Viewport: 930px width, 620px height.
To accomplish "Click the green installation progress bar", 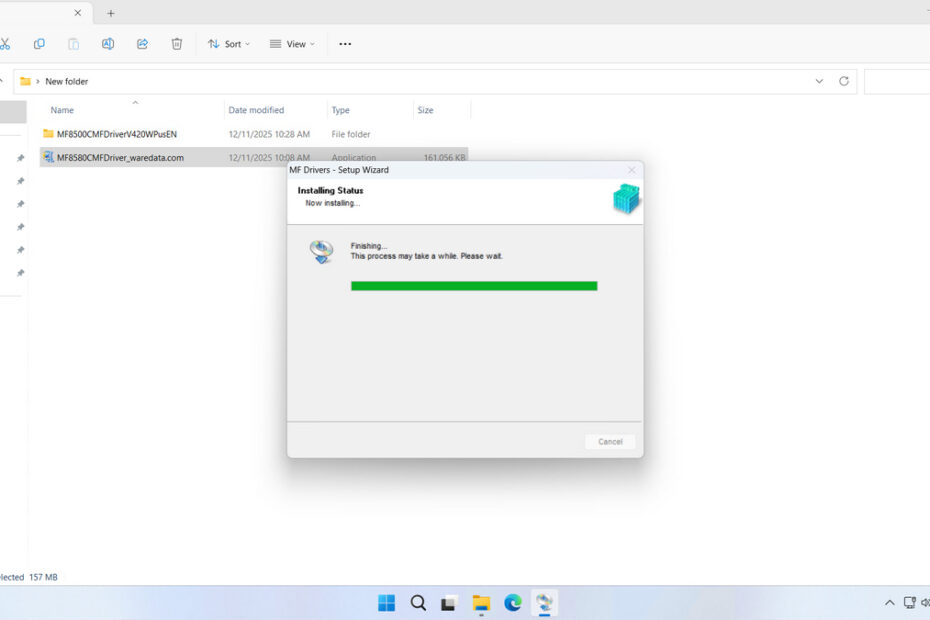I will click(474, 286).
